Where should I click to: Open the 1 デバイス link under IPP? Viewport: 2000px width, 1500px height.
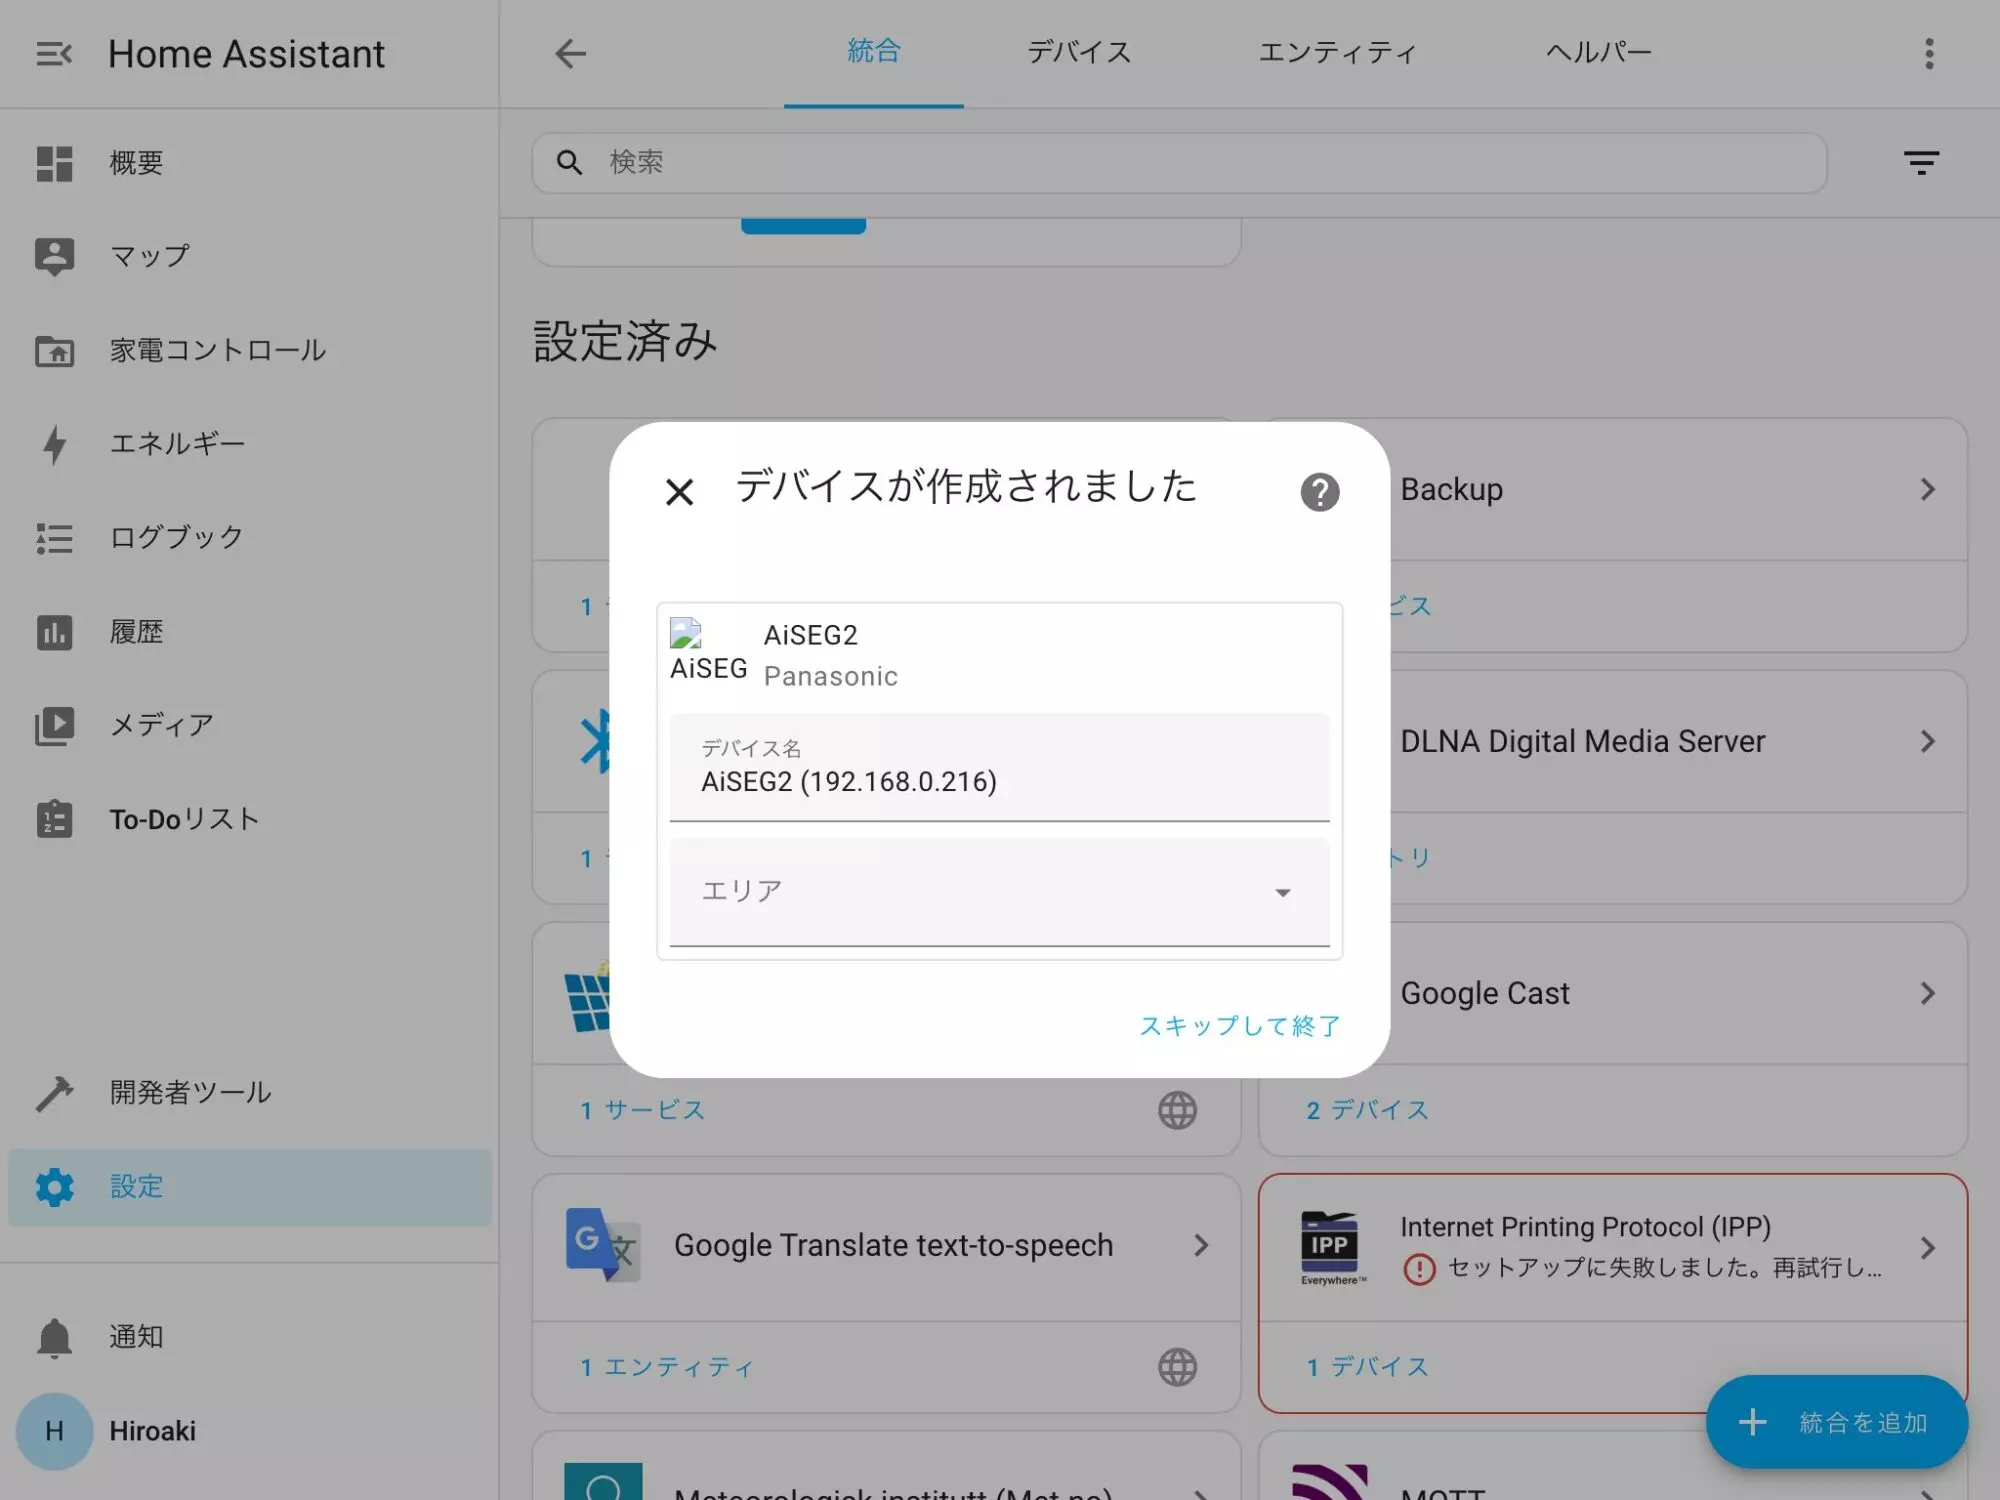tap(1367, 1367)
